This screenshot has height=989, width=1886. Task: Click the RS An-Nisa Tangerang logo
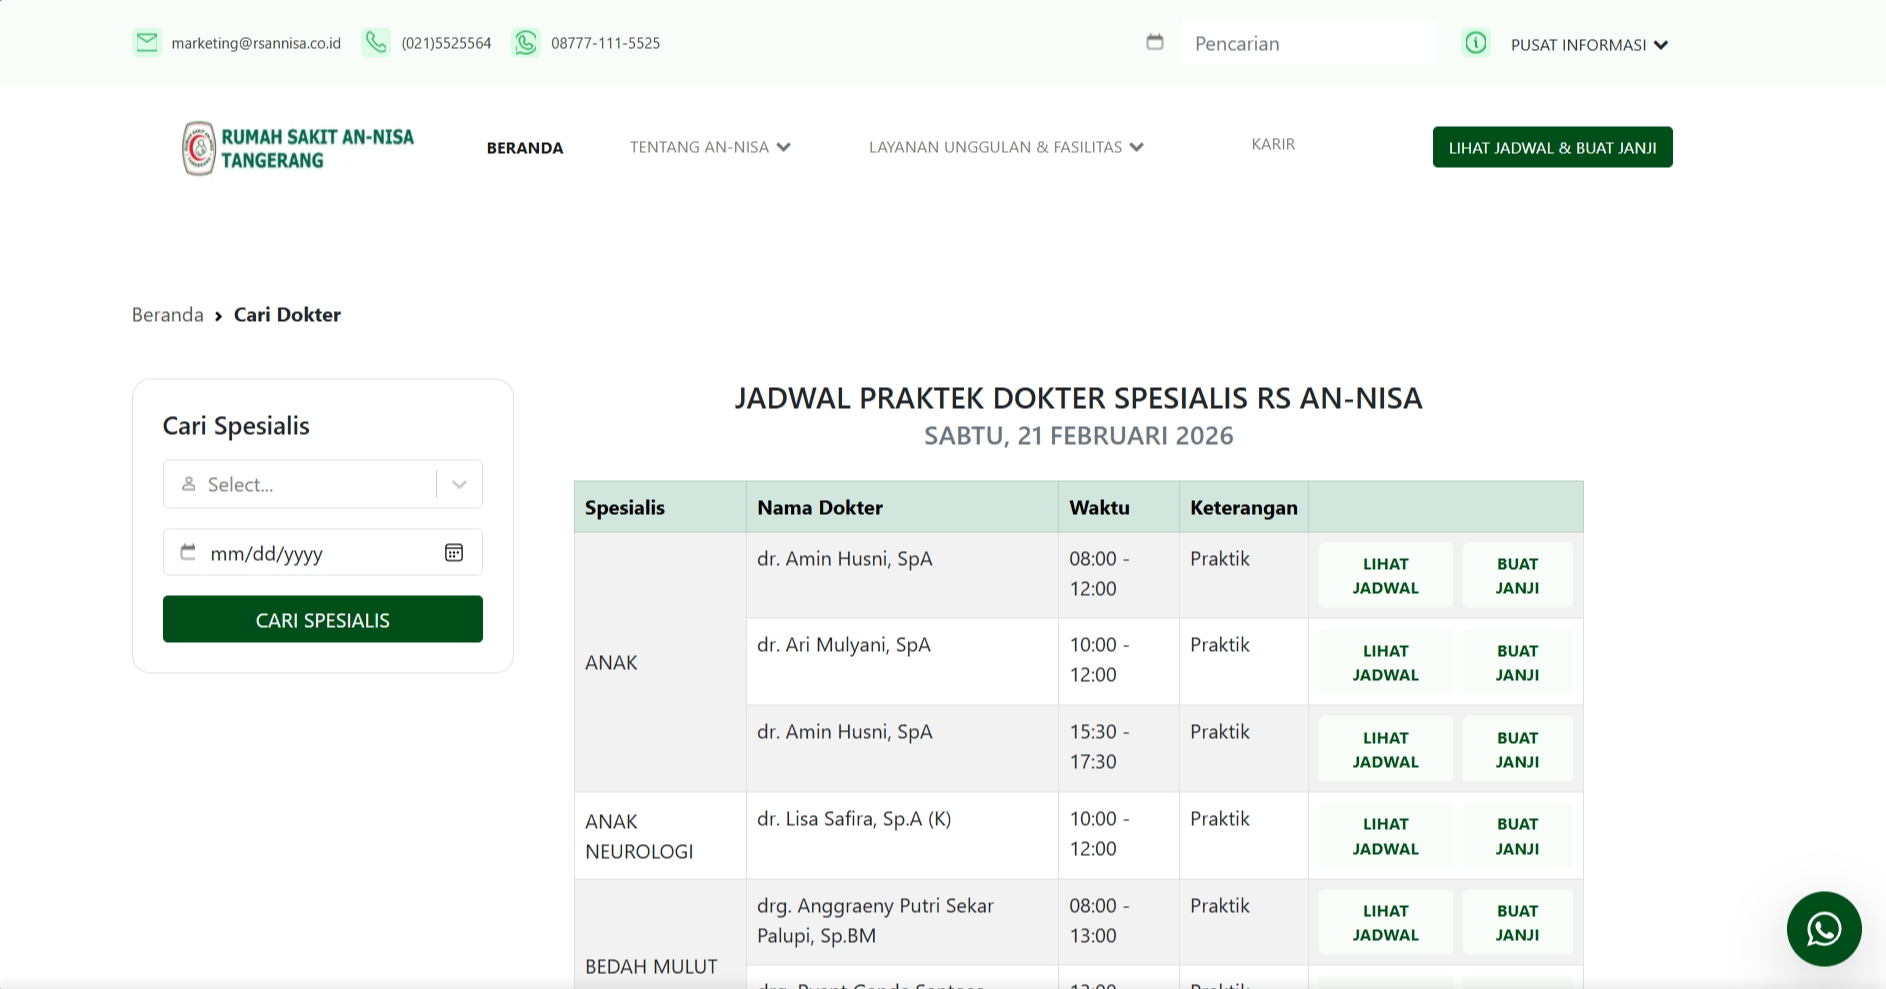pos(296,147)
